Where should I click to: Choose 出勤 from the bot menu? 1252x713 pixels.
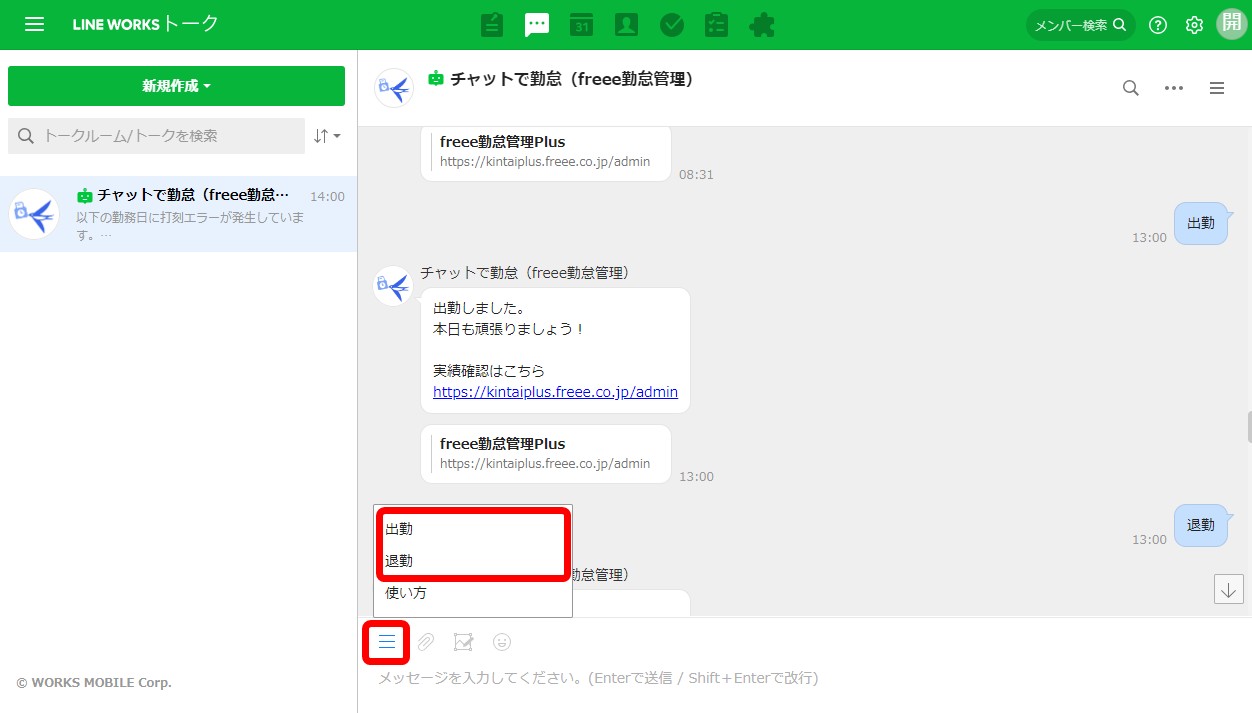coord(473,529)
